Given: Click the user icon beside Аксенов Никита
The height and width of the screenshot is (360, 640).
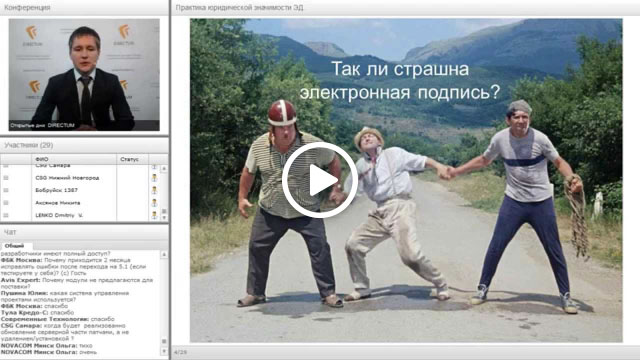Looking at the screenshot, I should click(154, 203).
